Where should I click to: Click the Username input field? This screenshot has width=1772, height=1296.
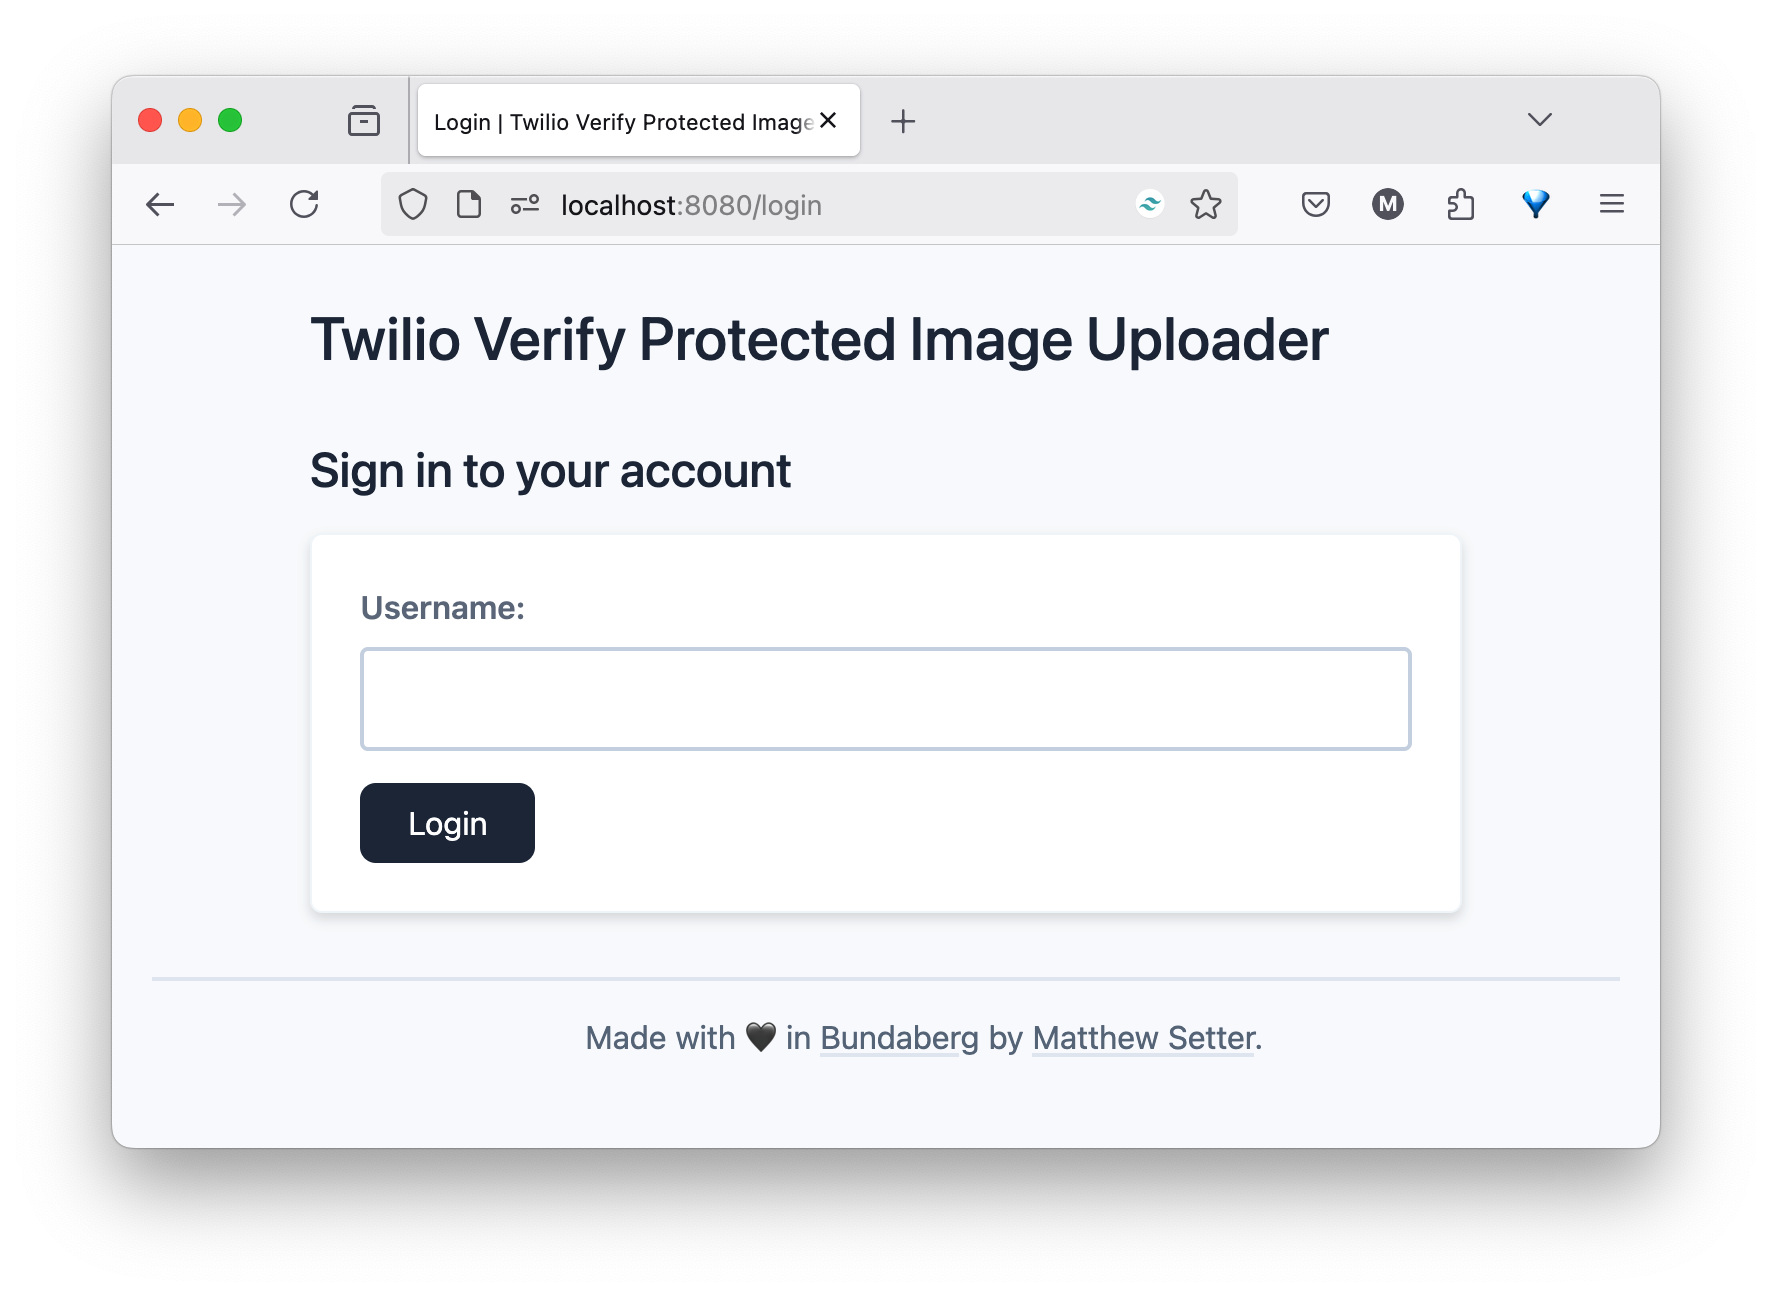[x=886, y=699]
